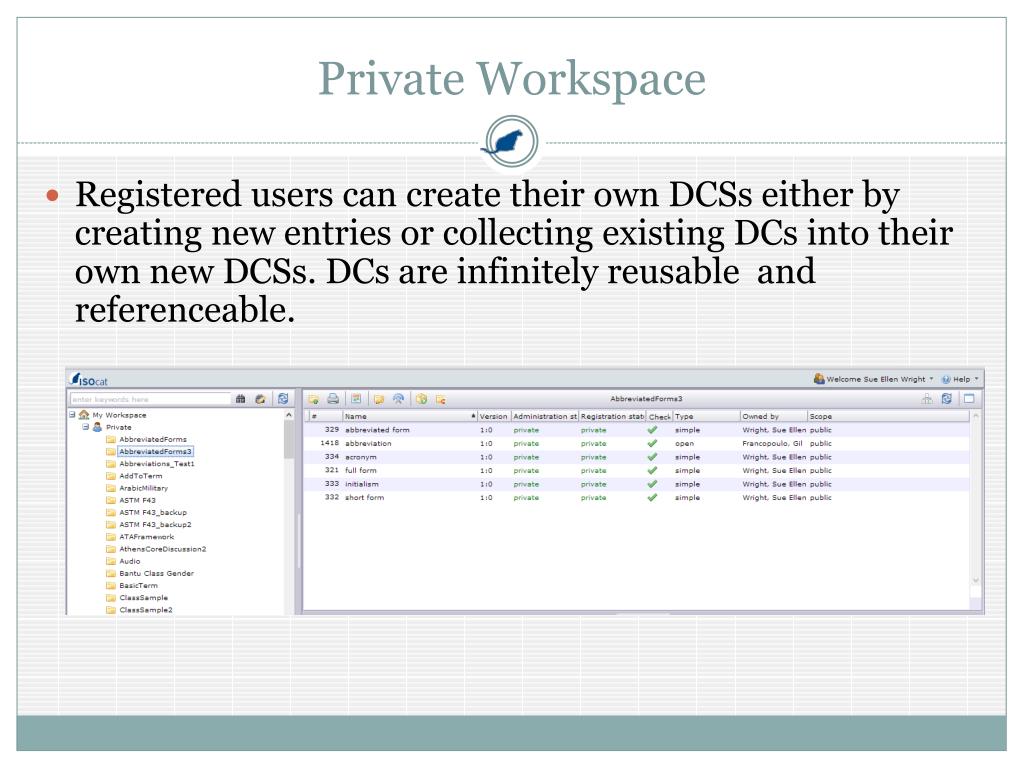1024x768 pixels.
Task: Click the keyword search input field
Action: (150, 399)
